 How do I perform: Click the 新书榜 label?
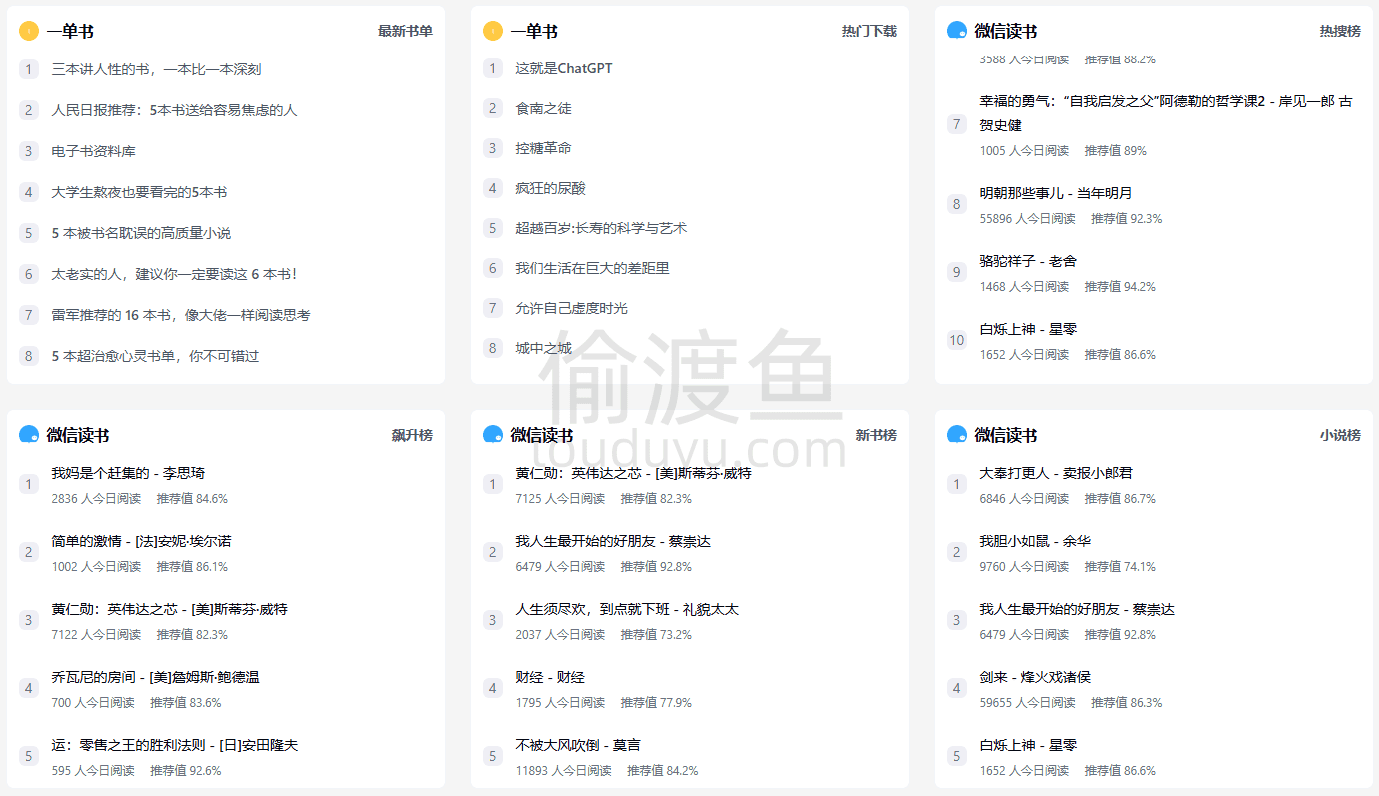876,435
